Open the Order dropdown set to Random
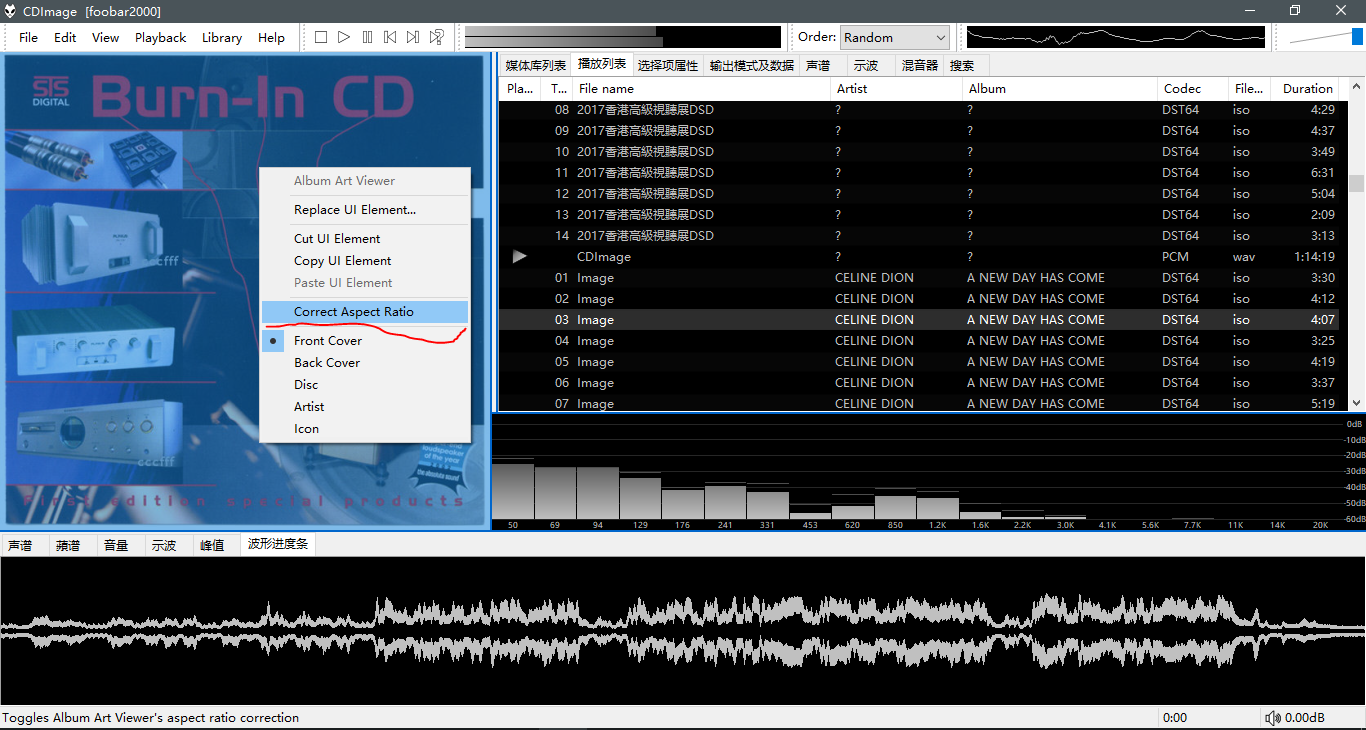This screenshot has height=730, width=1366. (x=894, y=37)
